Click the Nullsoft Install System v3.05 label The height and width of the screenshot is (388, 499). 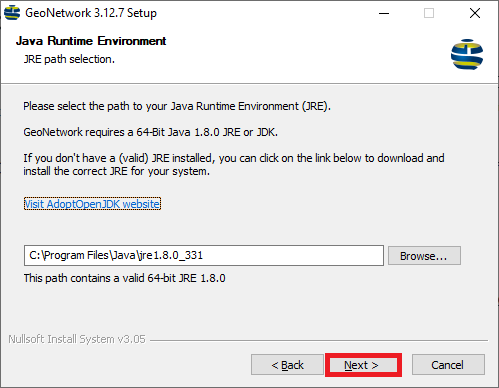(x=77, y=339)
